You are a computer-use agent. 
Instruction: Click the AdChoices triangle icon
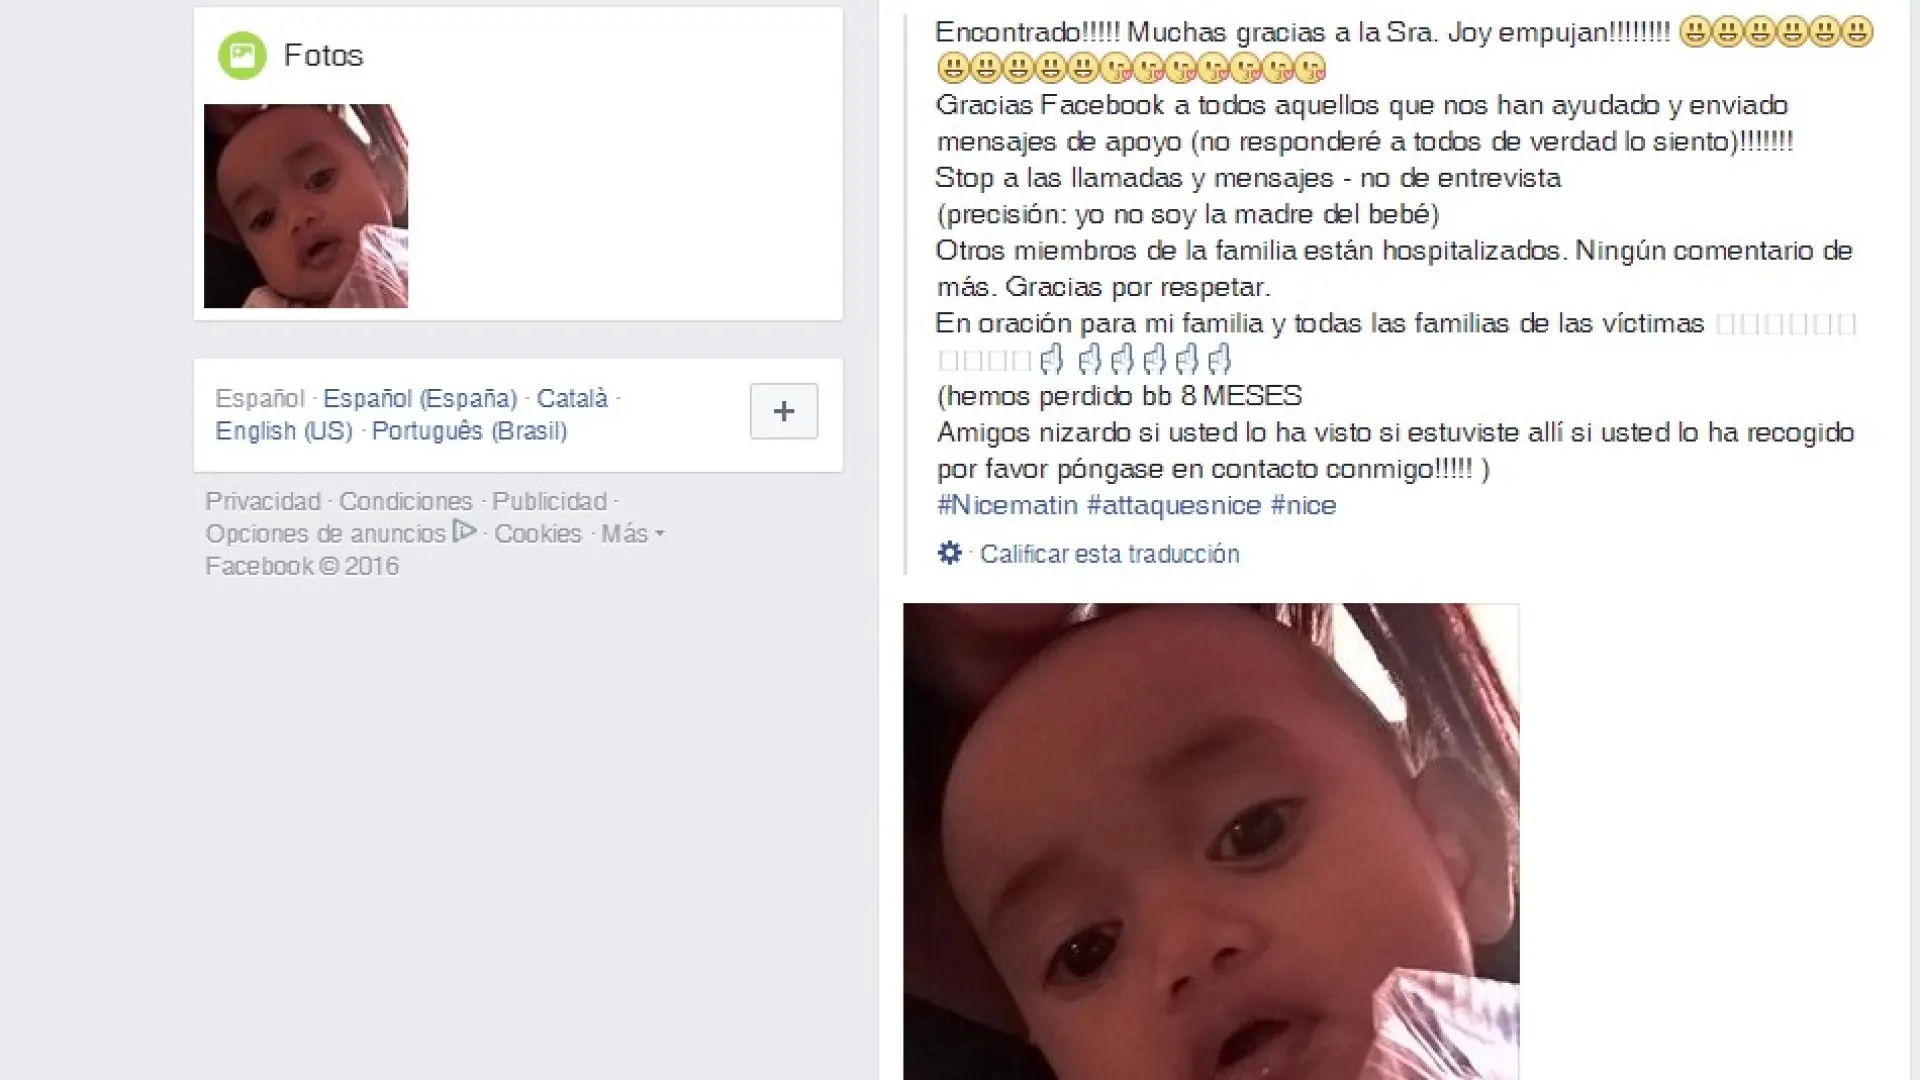point(463,531)
